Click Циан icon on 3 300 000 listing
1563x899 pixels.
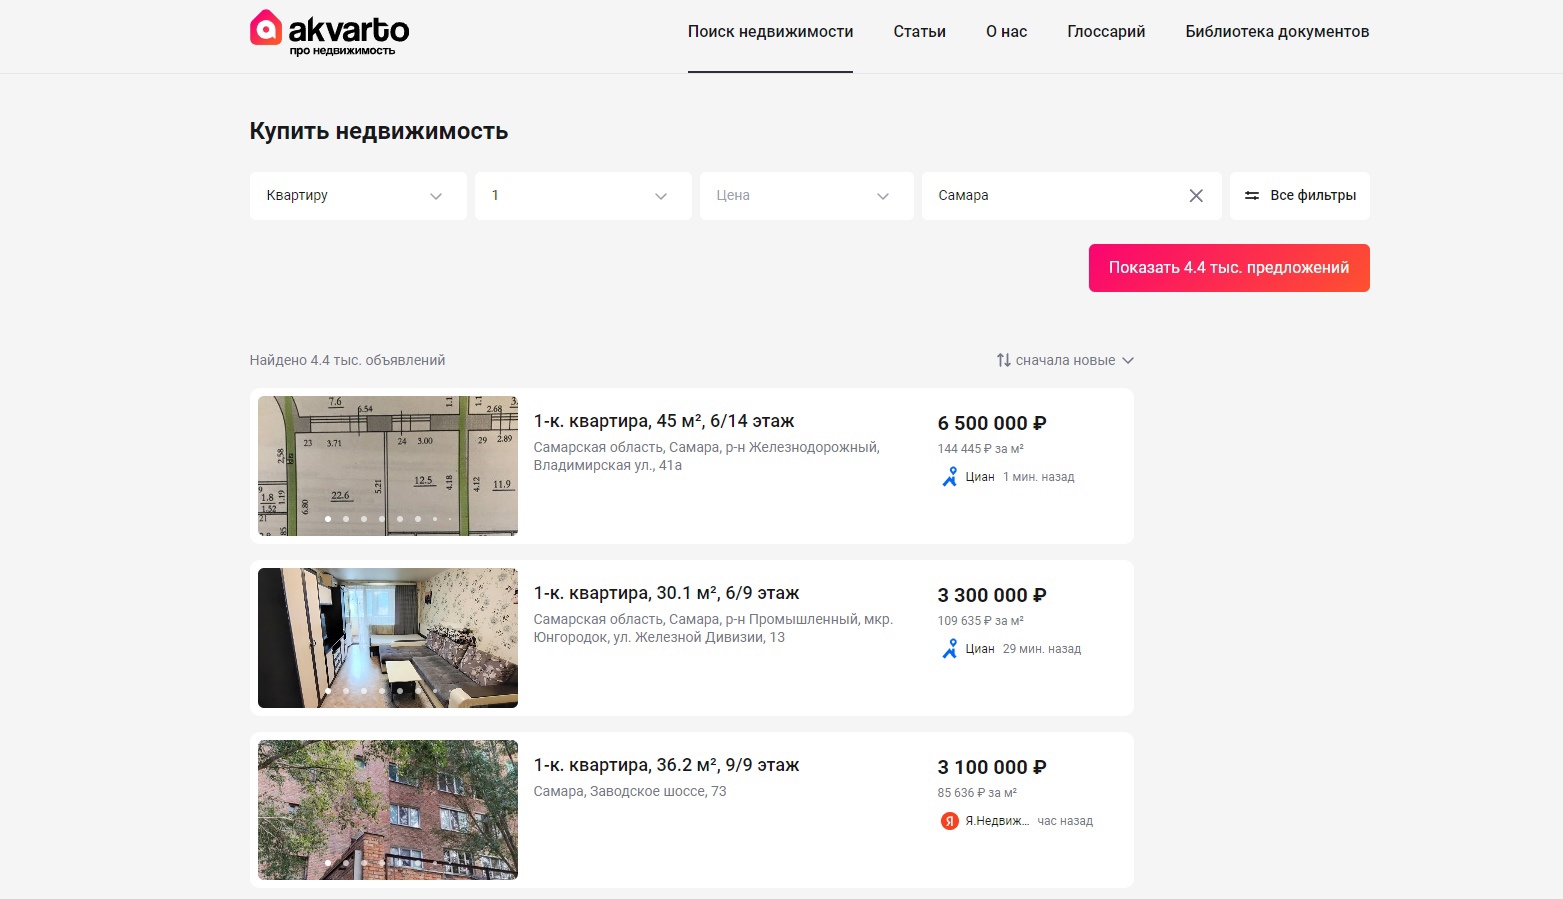(x=950, y=649)
